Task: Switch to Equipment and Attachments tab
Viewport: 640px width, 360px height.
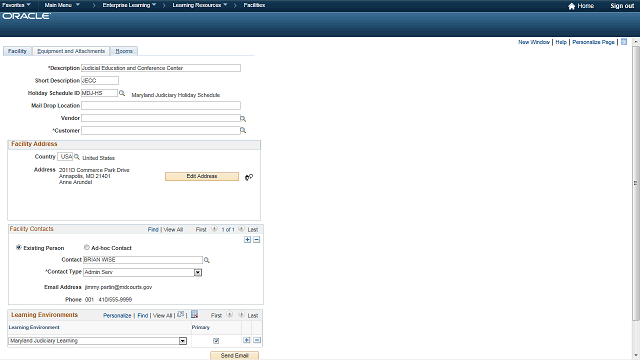Action: [x=71, y=51]
